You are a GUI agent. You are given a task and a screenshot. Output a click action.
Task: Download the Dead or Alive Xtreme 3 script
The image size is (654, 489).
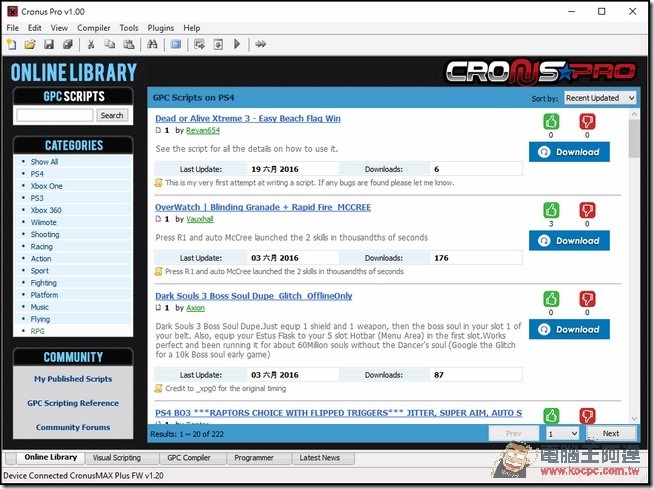(x=569, y=152)
